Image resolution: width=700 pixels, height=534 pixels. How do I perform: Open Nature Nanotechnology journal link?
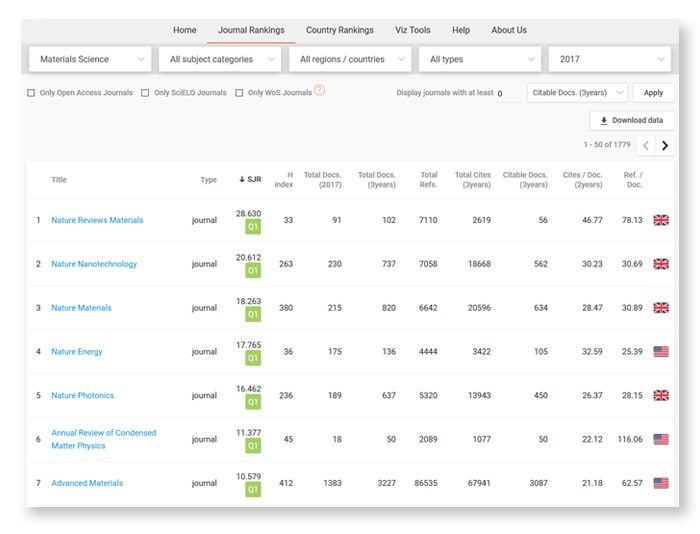click(x=94, y=264)
